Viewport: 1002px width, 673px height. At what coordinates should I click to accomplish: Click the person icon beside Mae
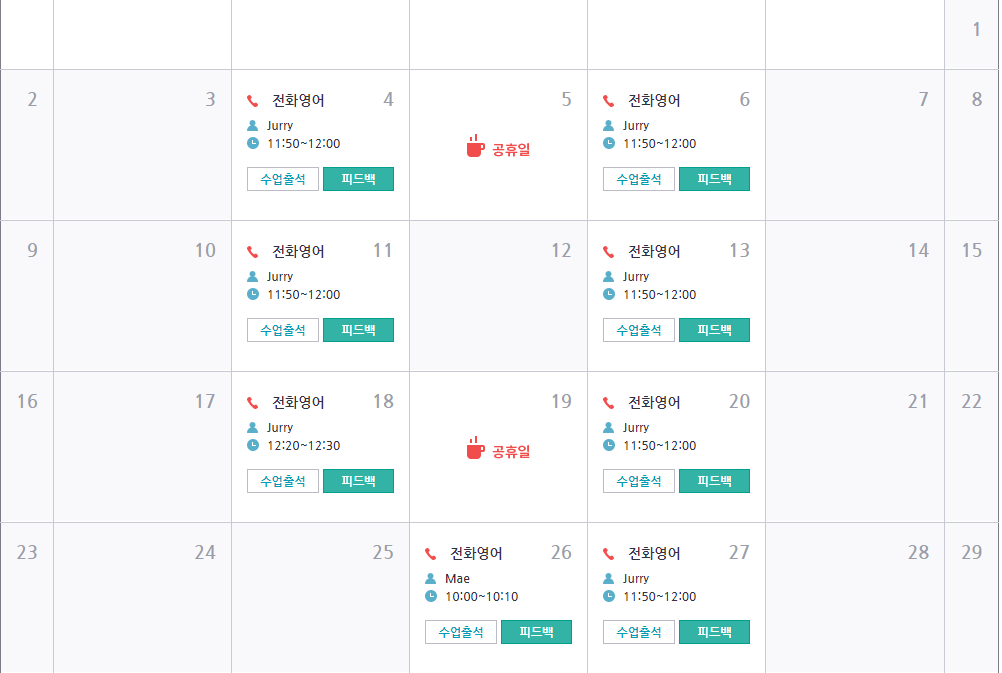coord(431,578)
